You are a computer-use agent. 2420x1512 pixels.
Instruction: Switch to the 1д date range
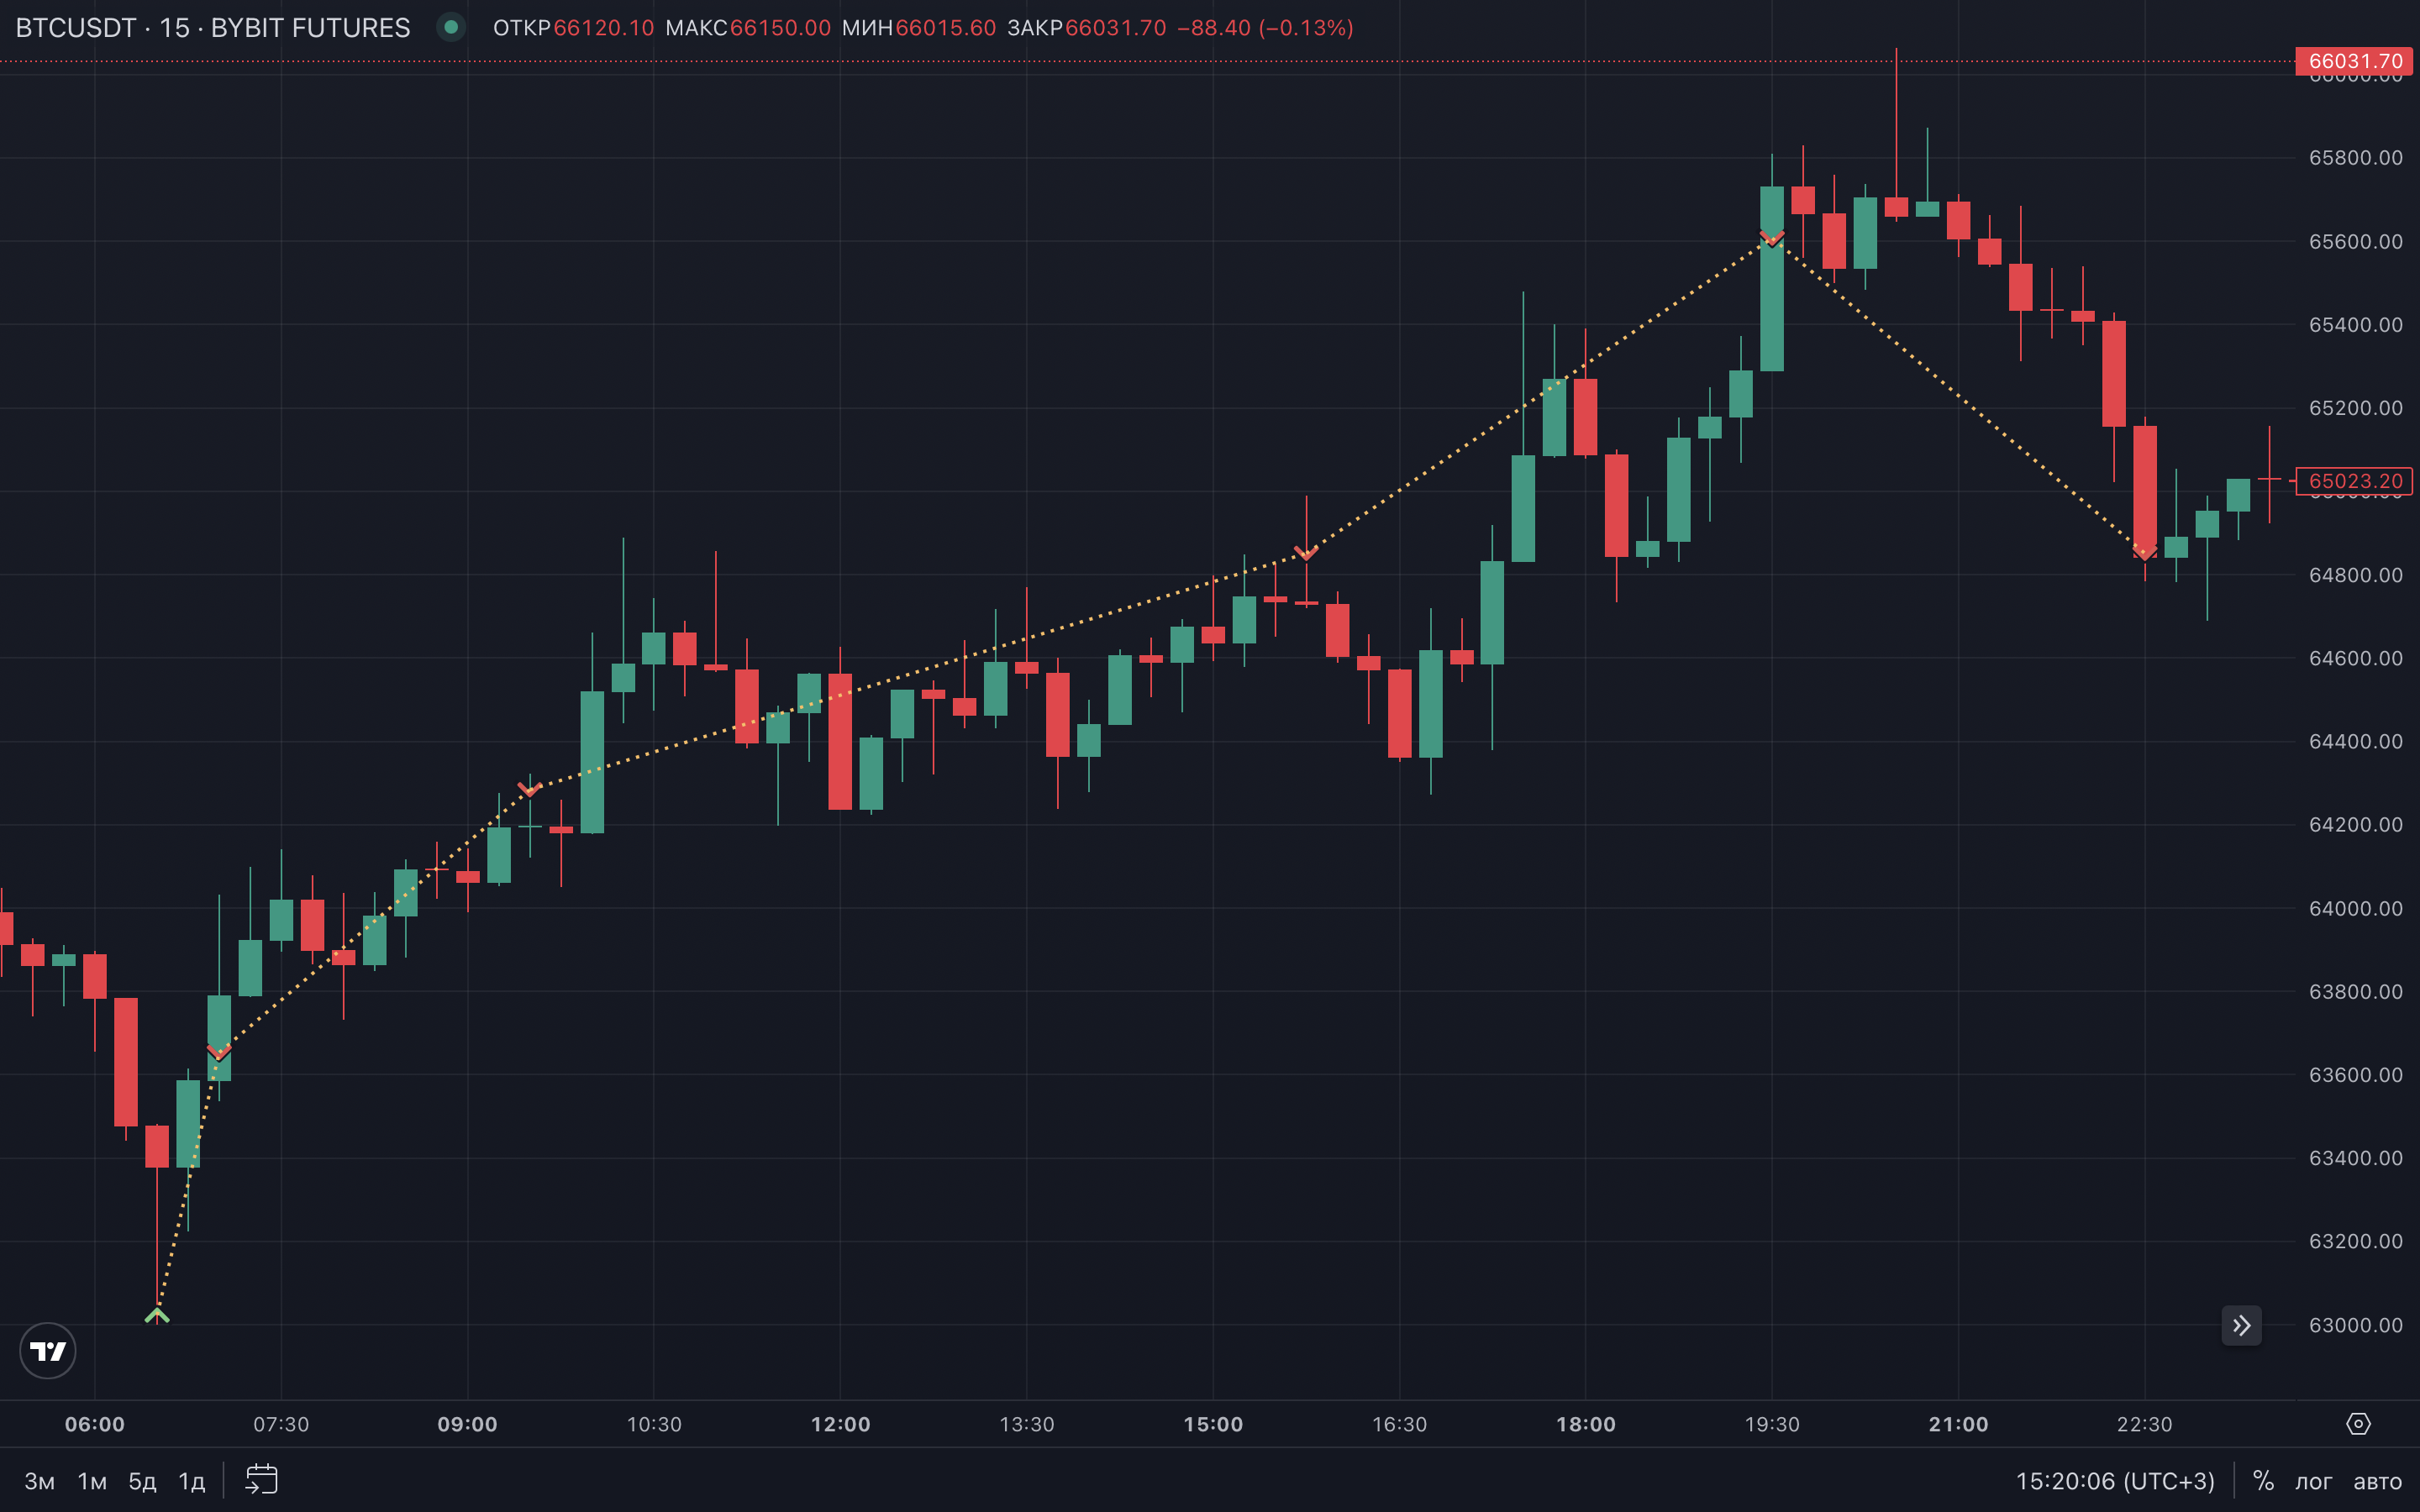coord(191,1481)
